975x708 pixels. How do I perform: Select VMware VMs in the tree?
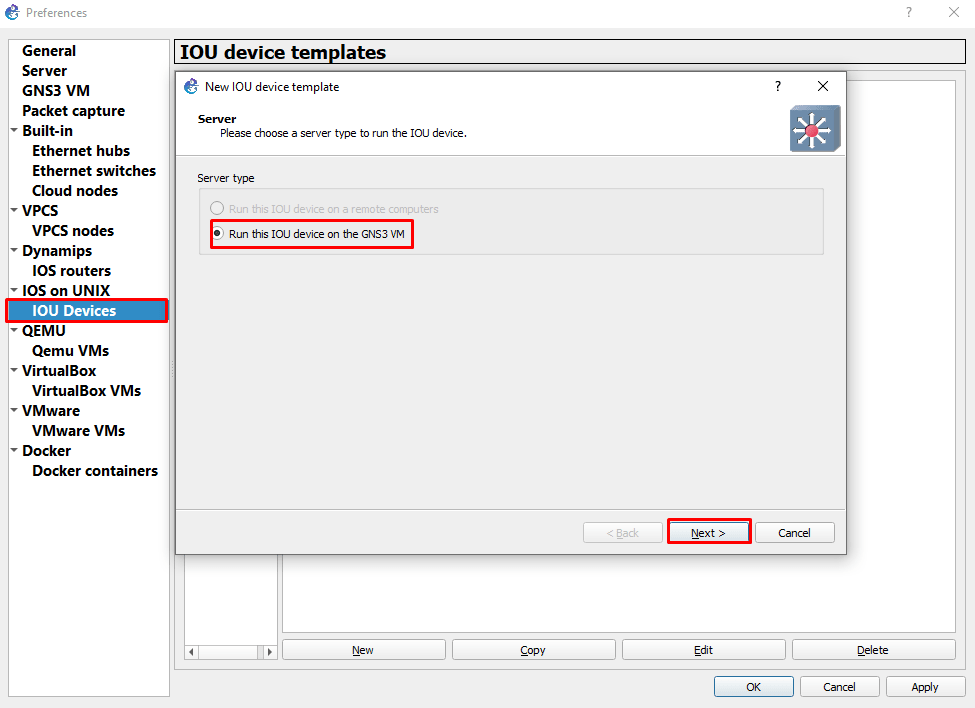(78, 431)
